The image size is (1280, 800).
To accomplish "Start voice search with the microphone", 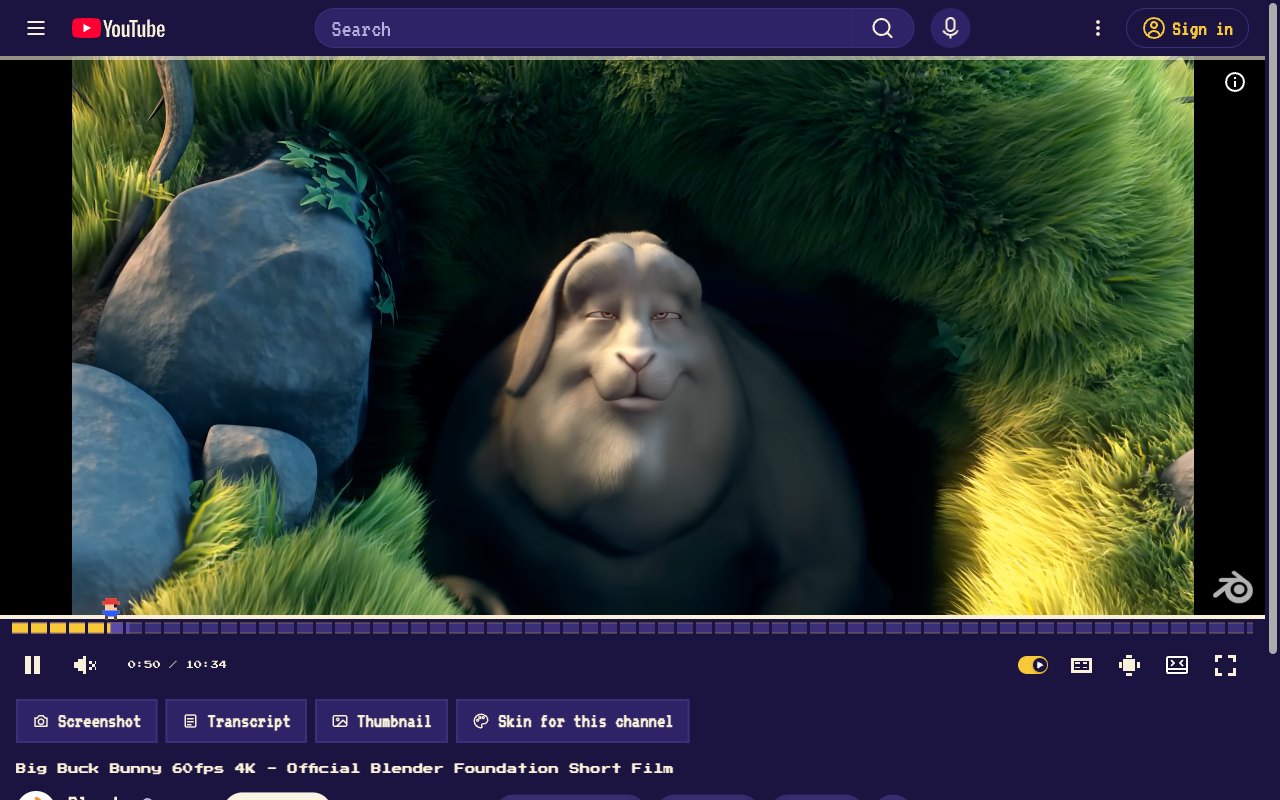I will pos(950,28).
